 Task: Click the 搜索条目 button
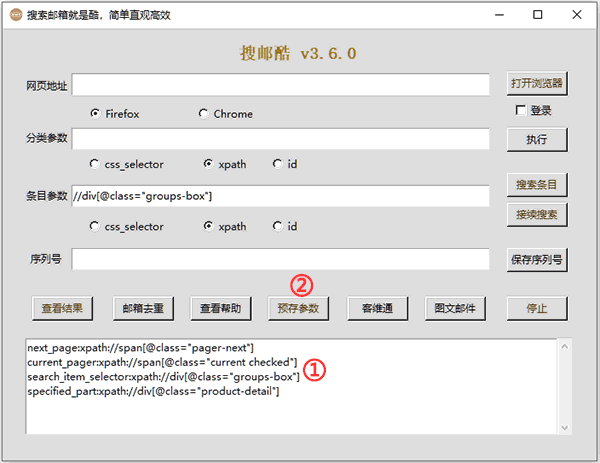tap(537, 185)
